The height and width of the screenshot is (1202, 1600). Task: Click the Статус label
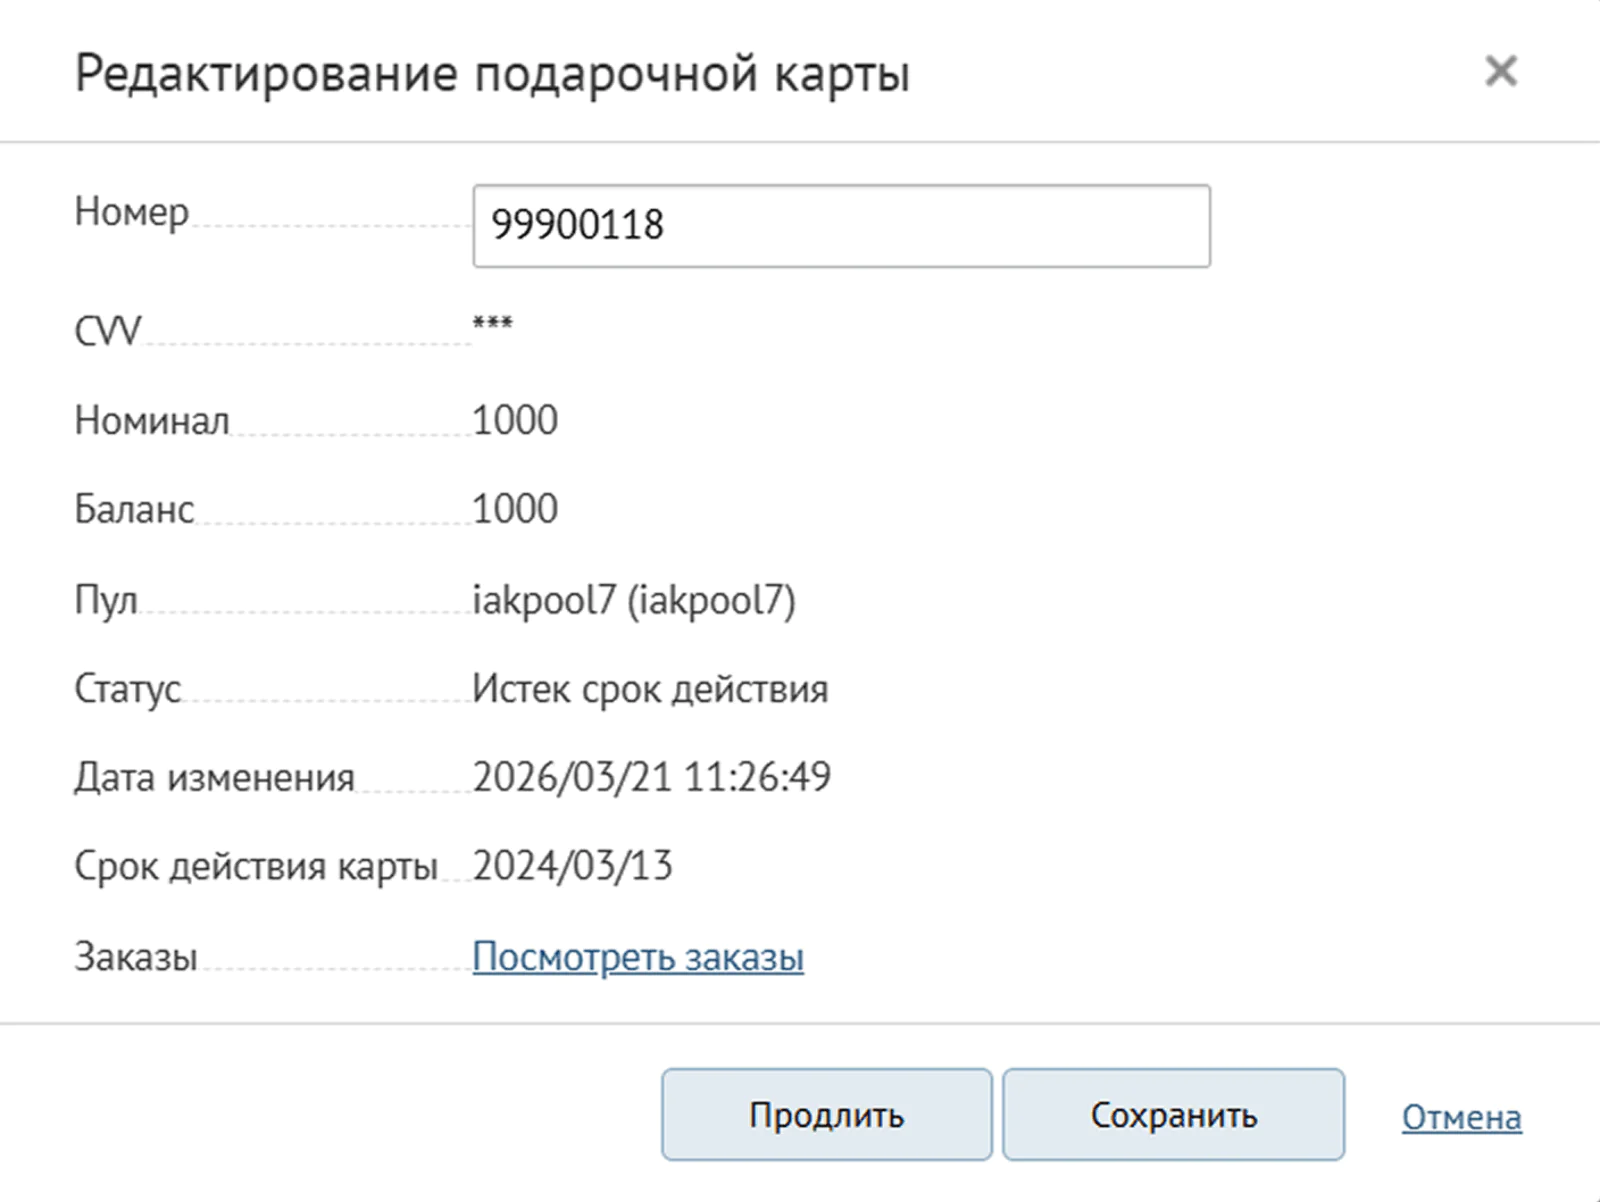click(127, 689)
